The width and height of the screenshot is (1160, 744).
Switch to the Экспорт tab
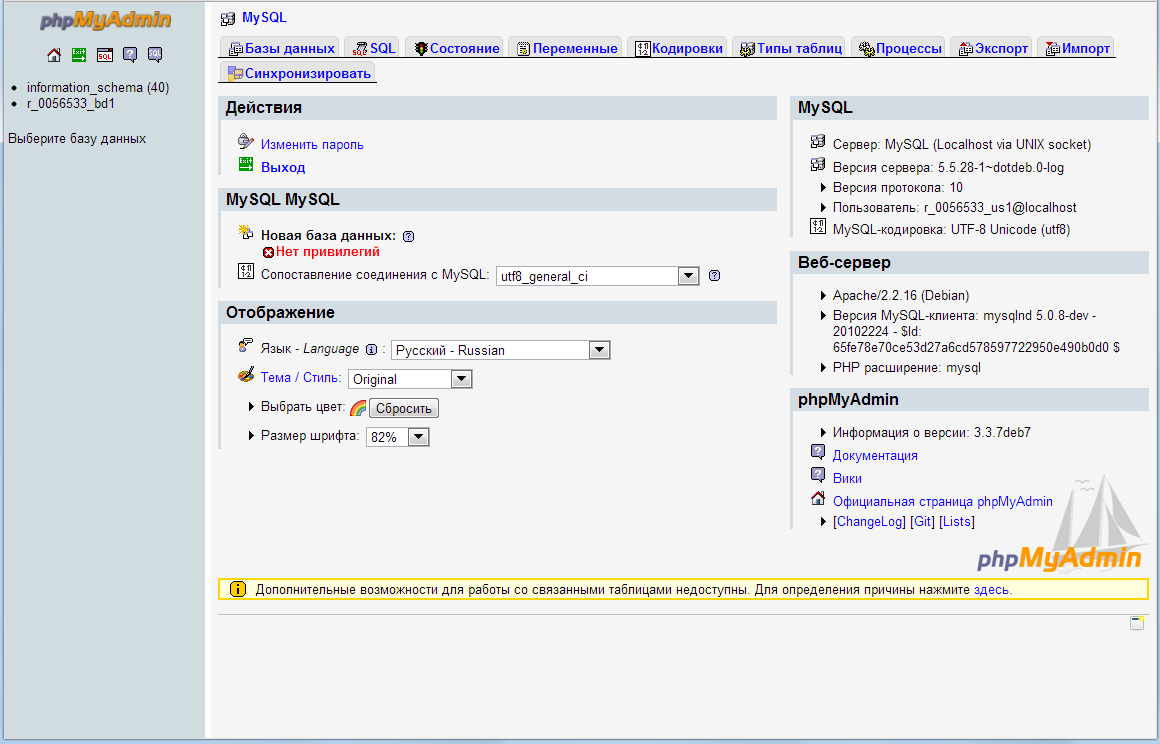[x=991, y=46]
